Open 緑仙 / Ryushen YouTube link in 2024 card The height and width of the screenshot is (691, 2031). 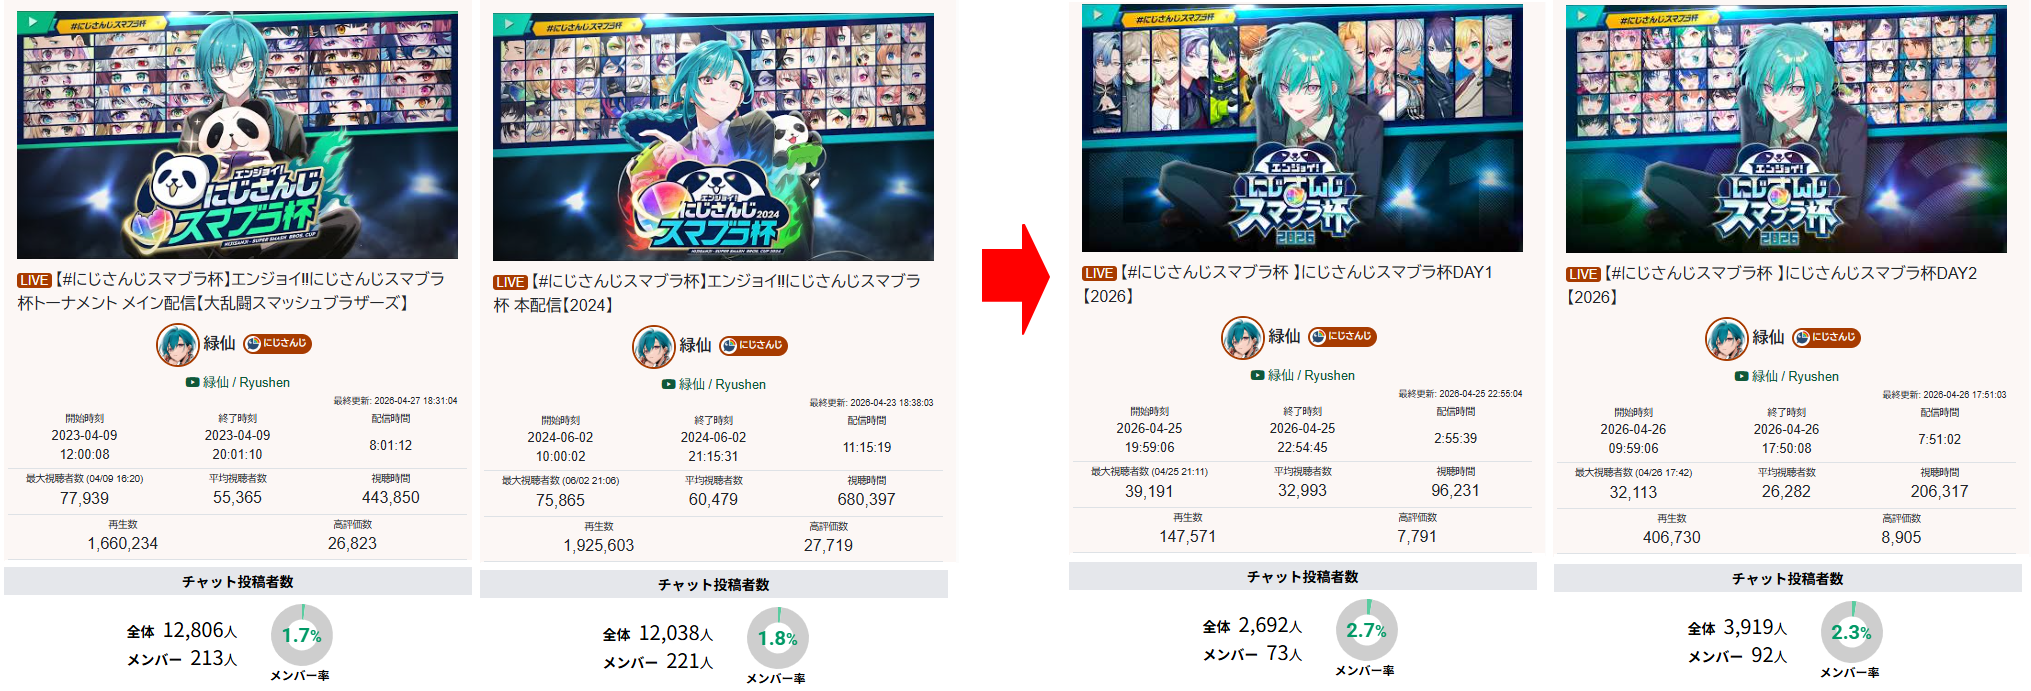(714, 384)
